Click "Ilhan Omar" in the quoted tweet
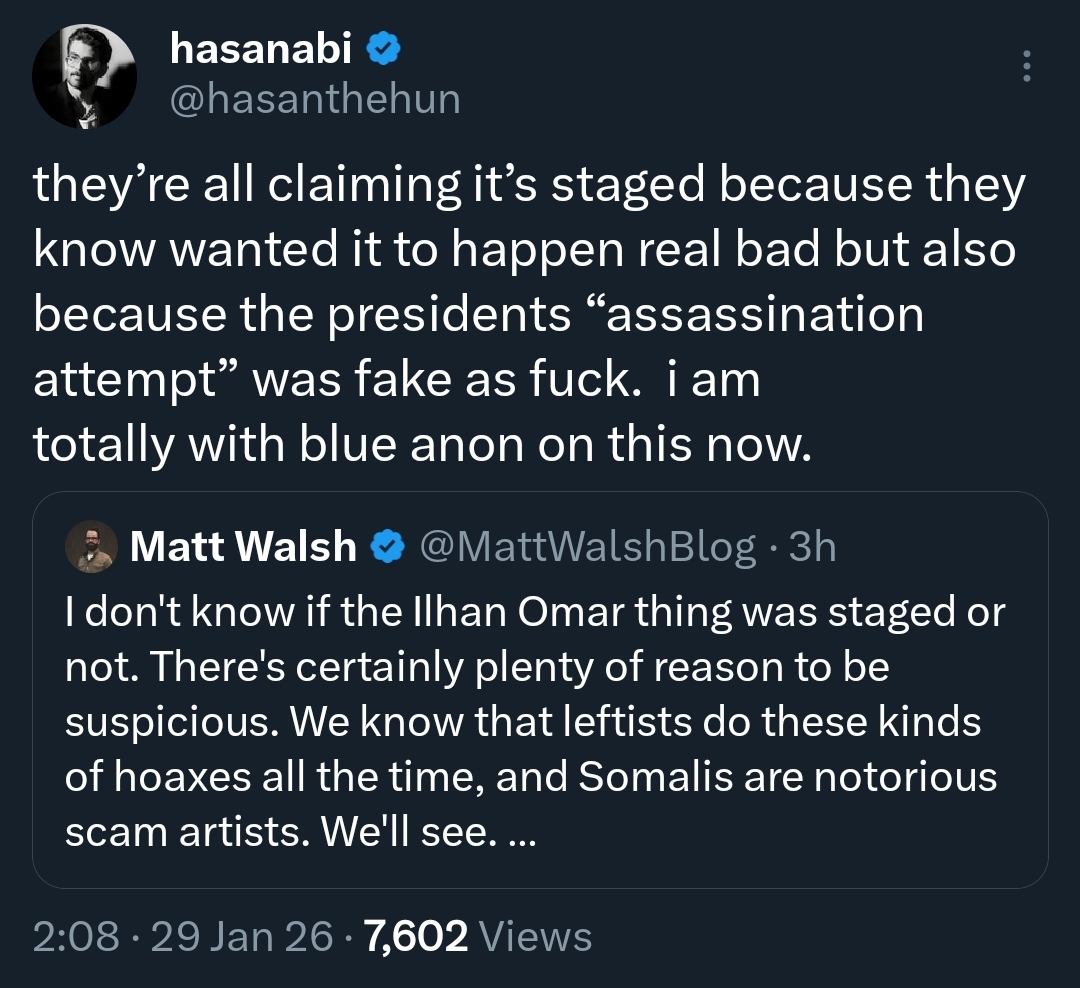The width and height of the screenshot is (1080, 988). click(x=496, y=613)
